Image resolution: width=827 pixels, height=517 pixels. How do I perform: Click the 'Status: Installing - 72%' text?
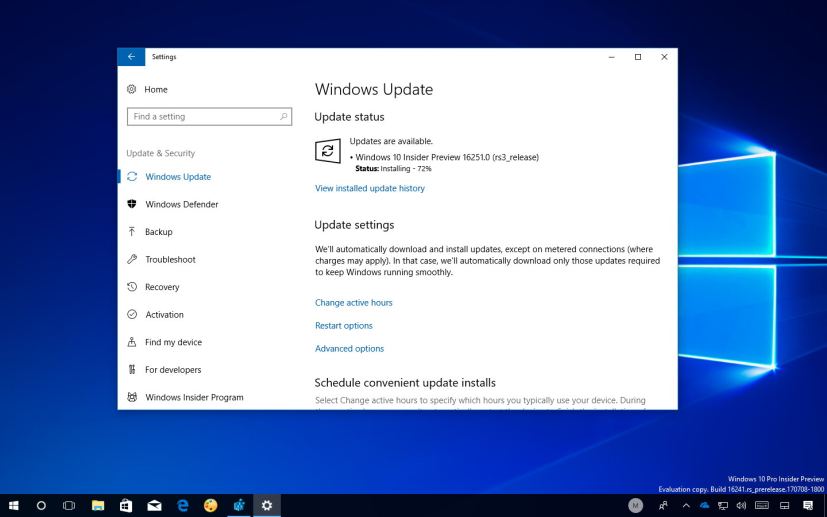[x=393, y=169]
